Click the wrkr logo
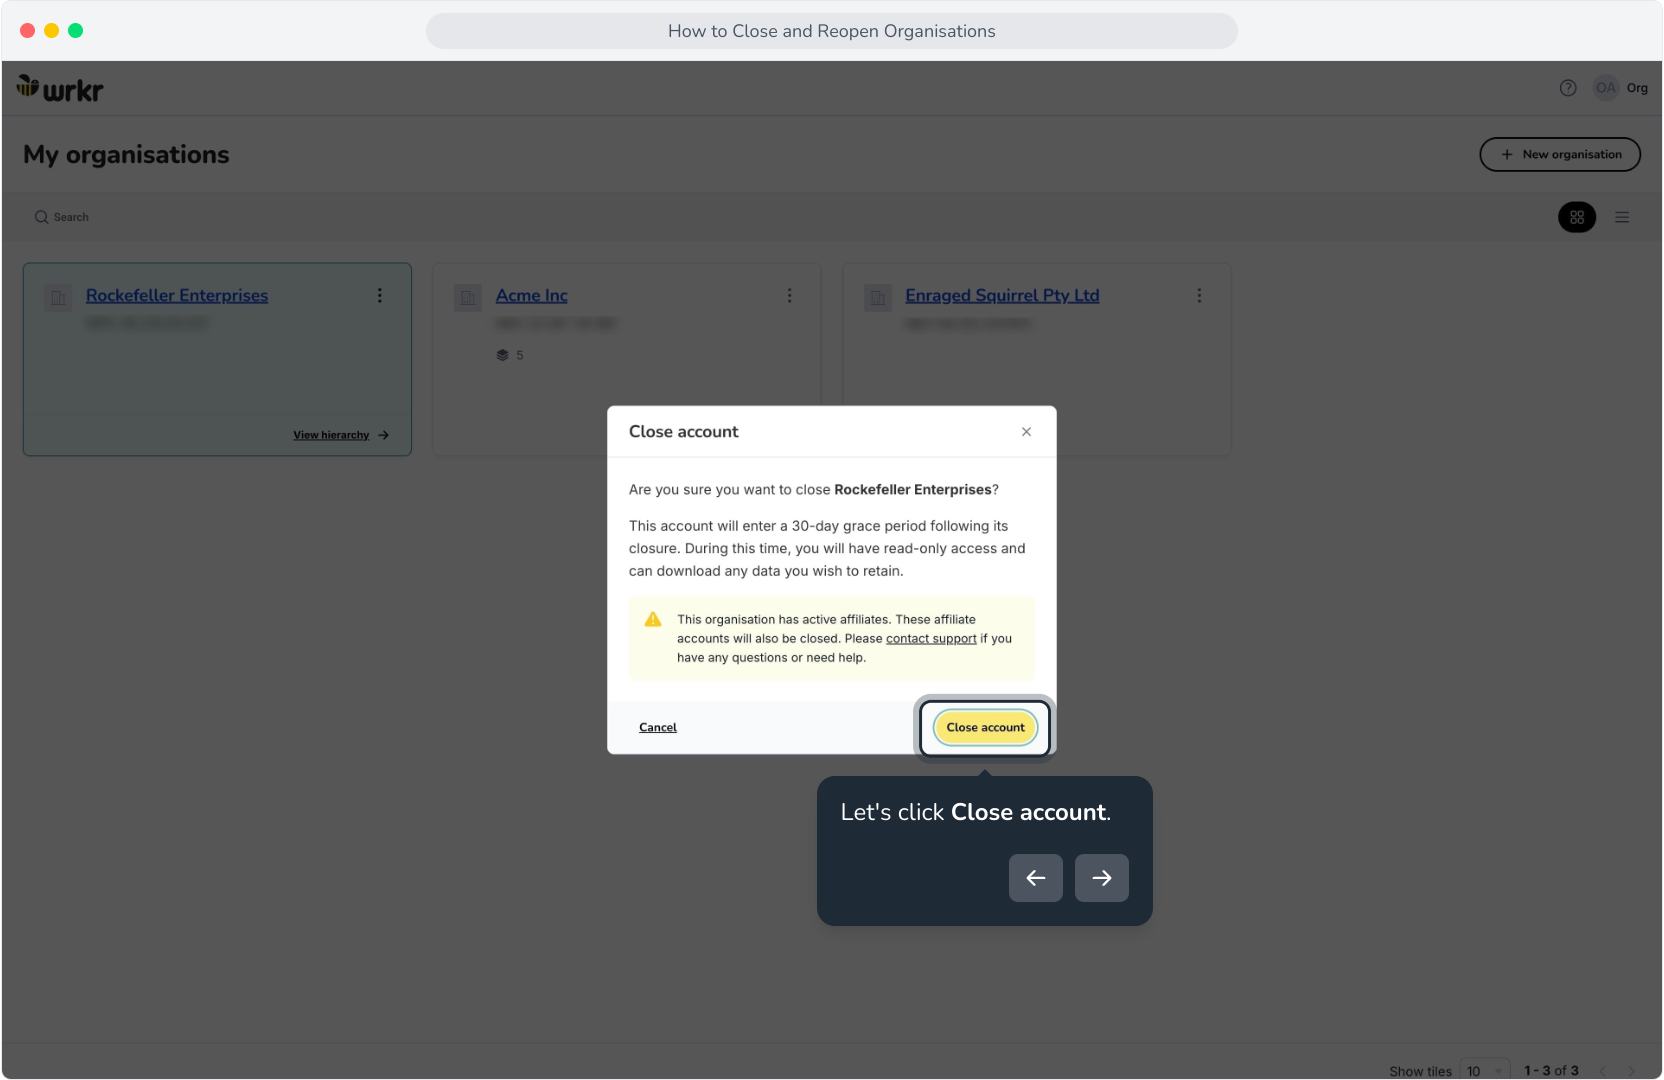The image size is (1664, 1080). tap(60, 89)
